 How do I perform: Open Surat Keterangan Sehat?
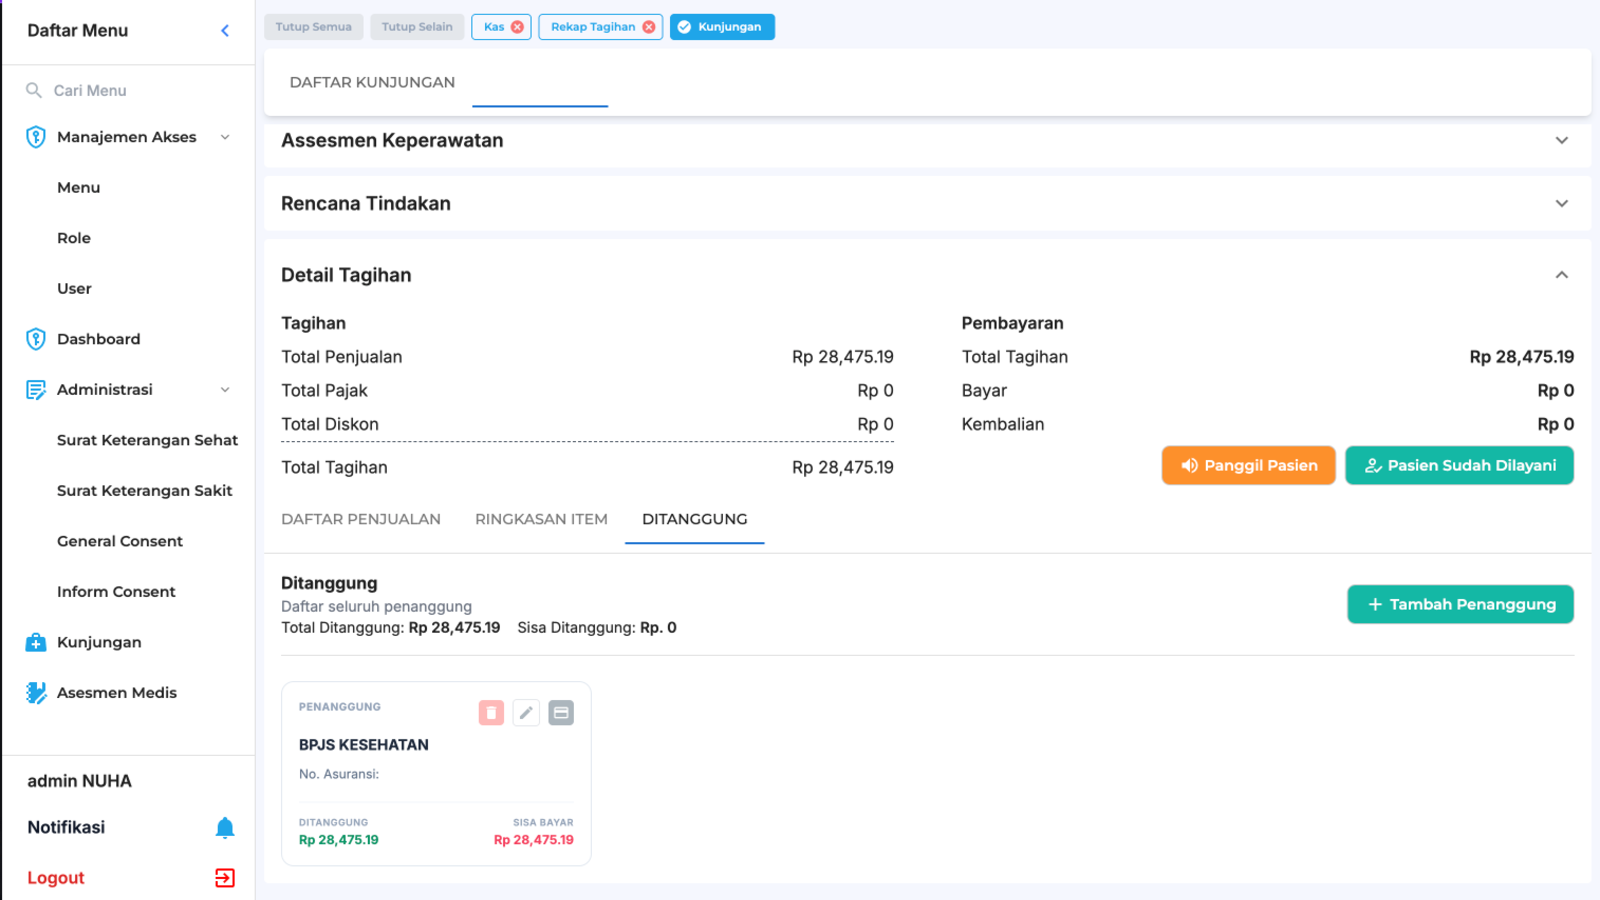(x=147, y=440)
